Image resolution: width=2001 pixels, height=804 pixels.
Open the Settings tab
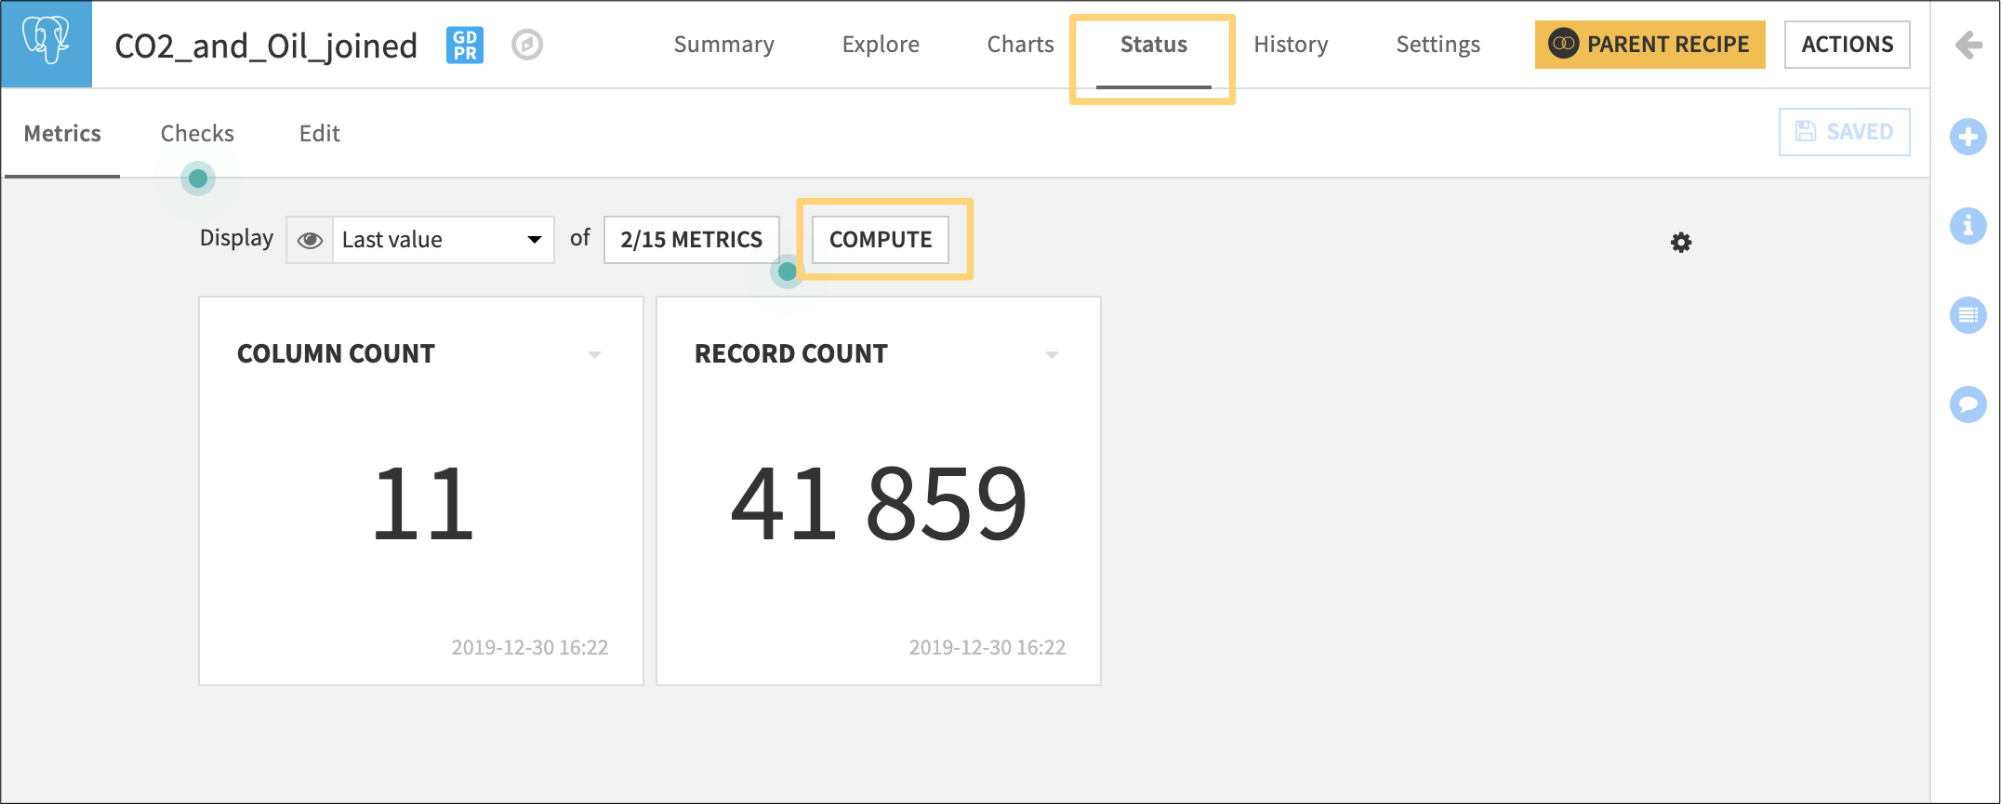pos(1438,45)
